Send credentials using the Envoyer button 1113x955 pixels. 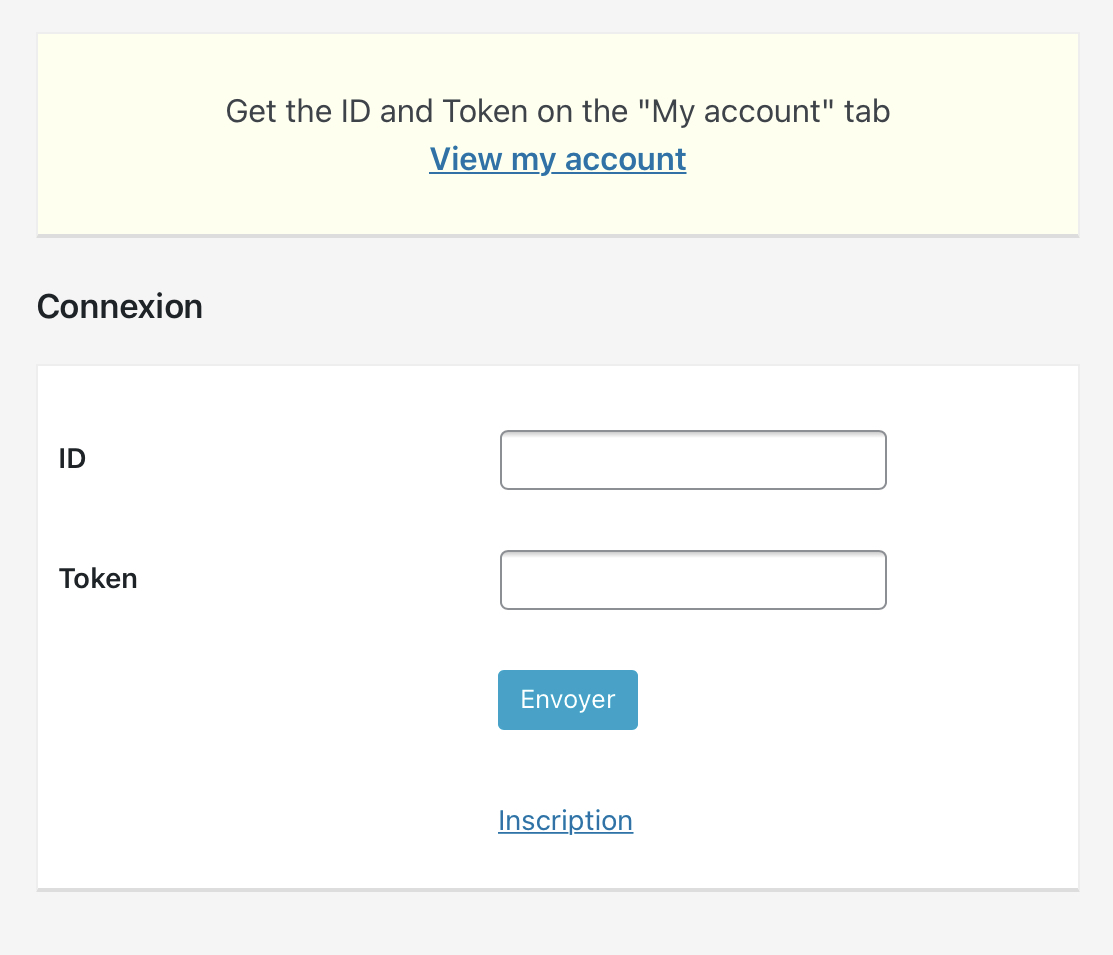pos(567,699)
